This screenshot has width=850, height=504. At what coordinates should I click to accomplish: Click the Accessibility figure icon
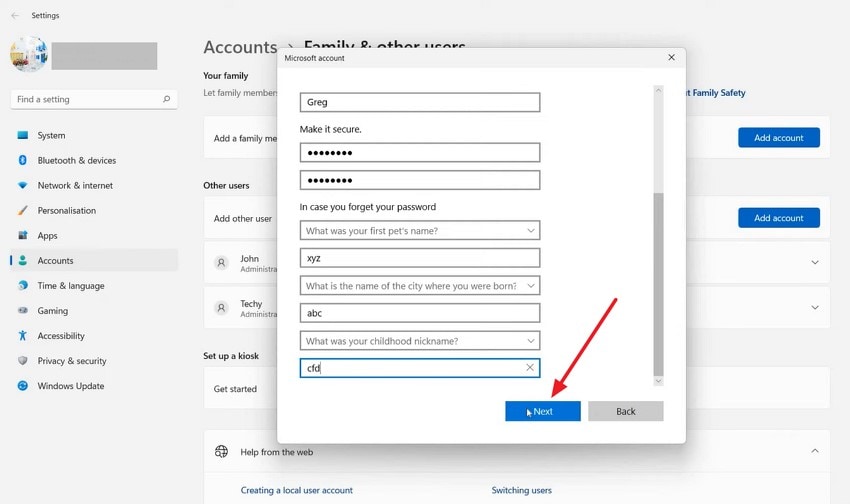[22, 335]
